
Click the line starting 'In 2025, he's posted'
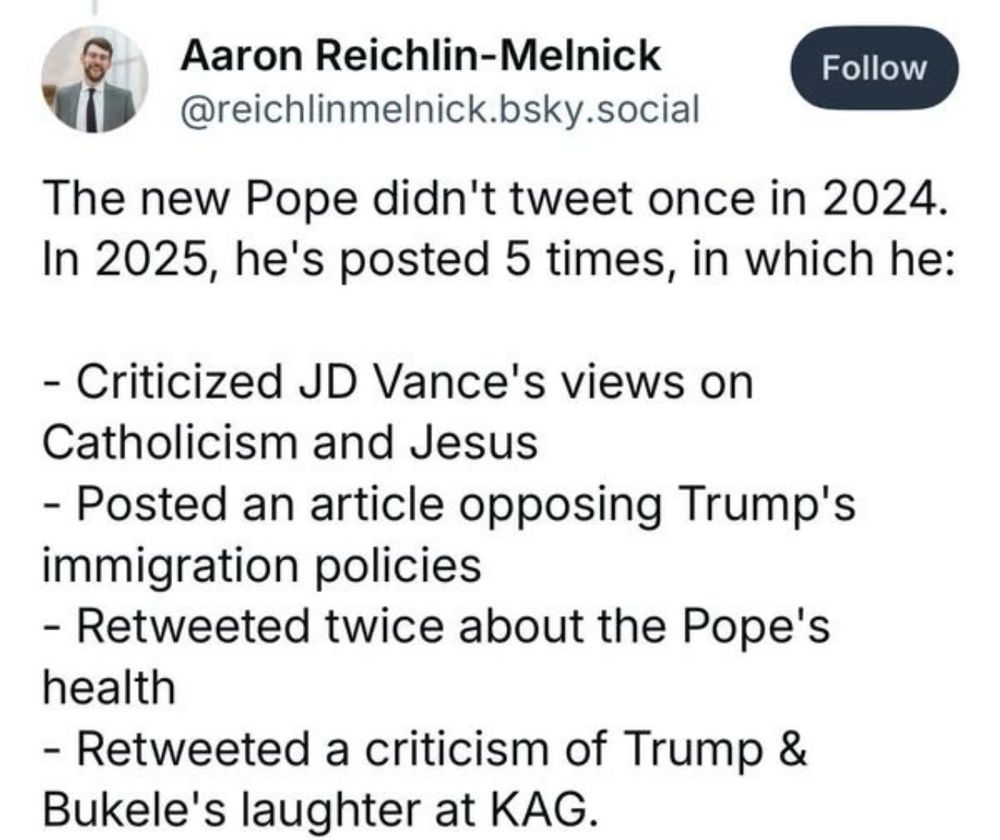(500, 260)
